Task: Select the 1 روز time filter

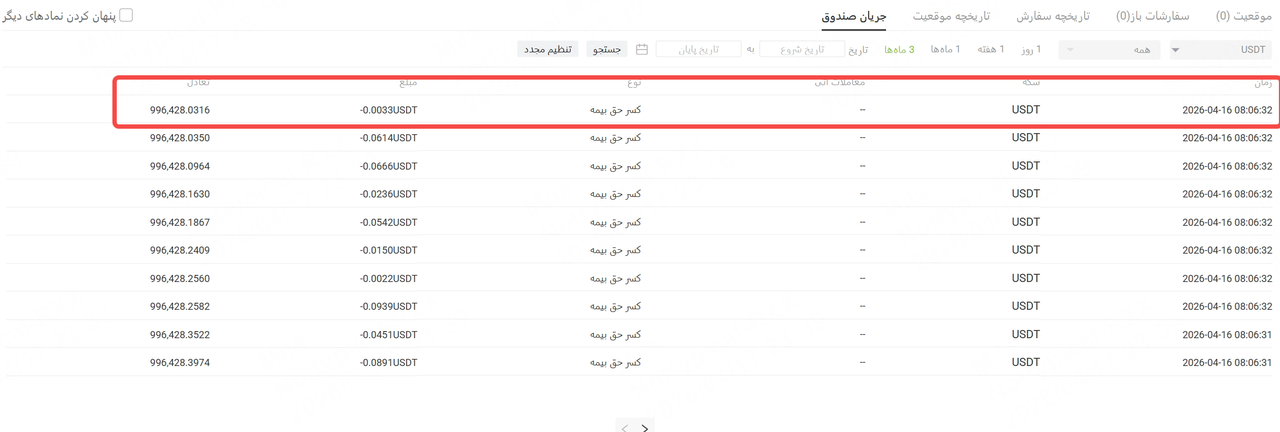Action: pyautogui.click(x=1030, y=49)
